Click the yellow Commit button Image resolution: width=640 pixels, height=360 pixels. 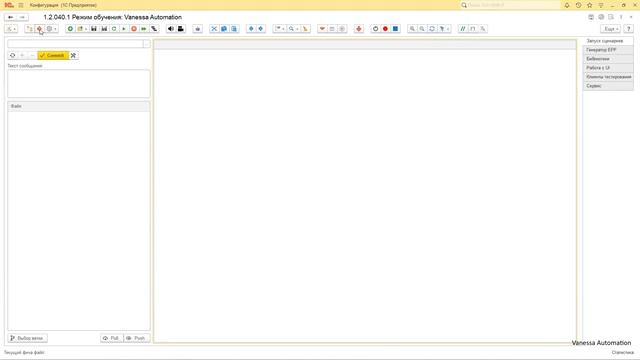point(53,55)
